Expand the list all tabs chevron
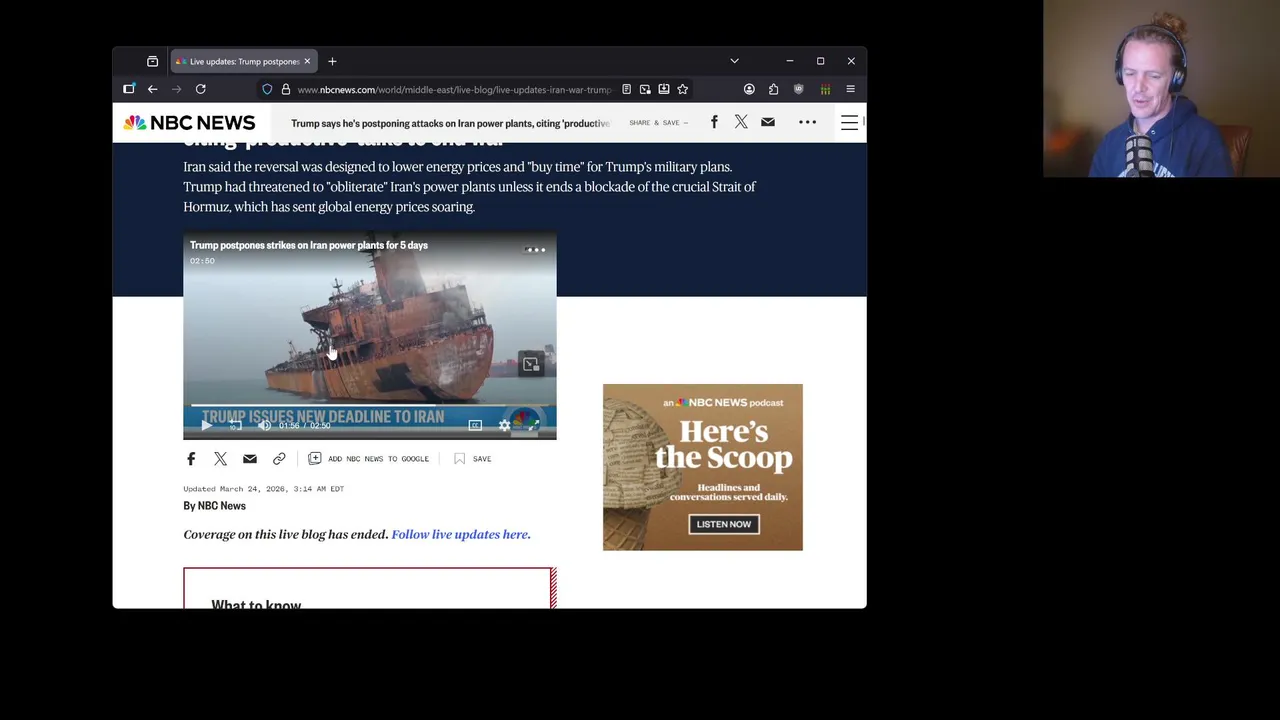1280x720 pixels. click(734, 61)
